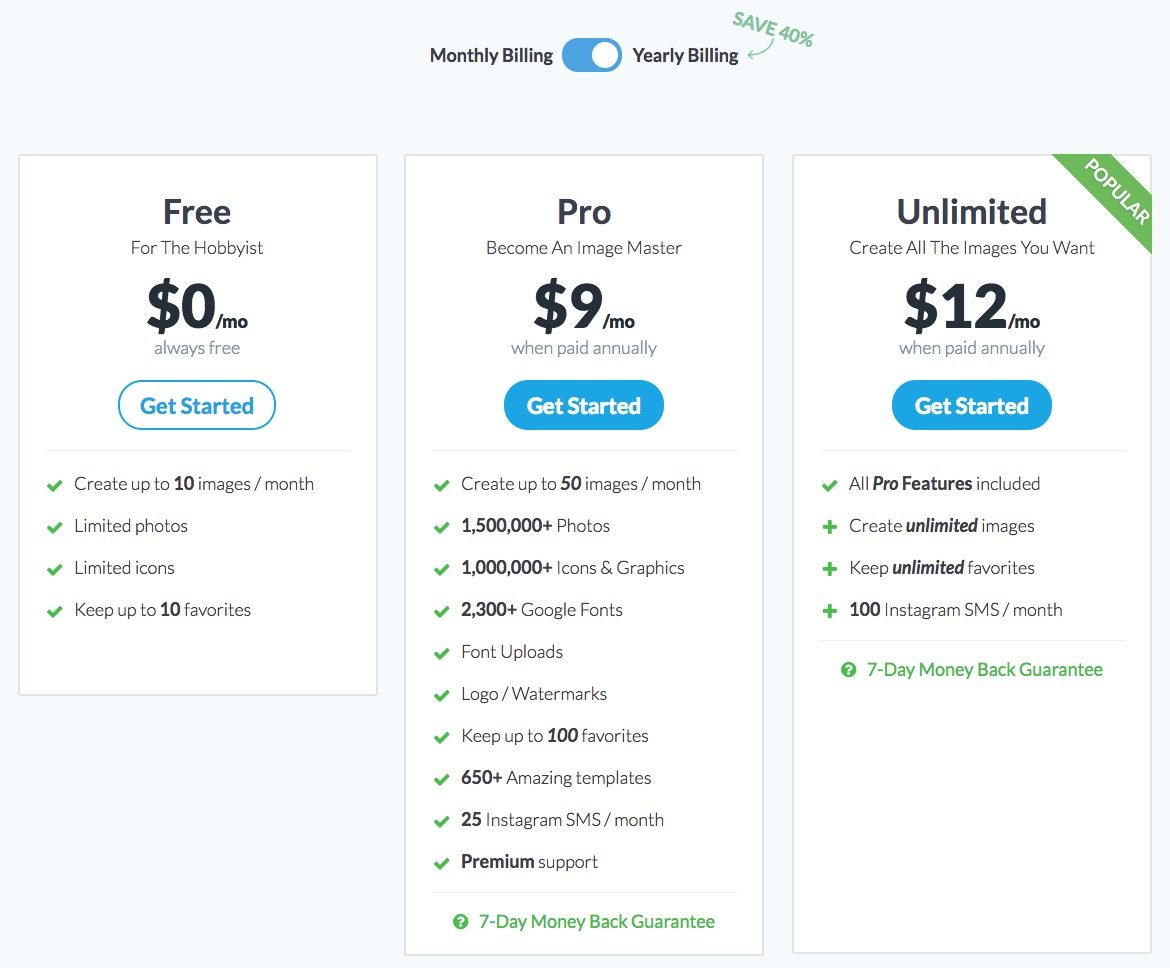Click Get Started under the Free plan
Viewport: 1170px width, 968px height.
pyautogui.click(x=197, y=405)
